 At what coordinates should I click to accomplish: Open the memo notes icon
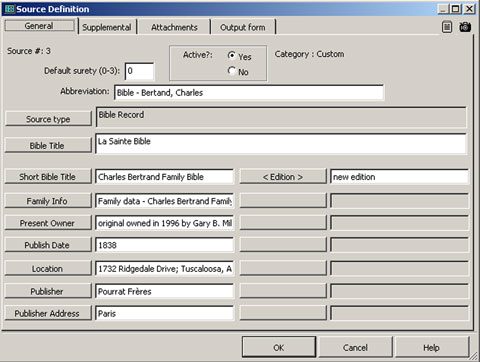pos(447,27)
